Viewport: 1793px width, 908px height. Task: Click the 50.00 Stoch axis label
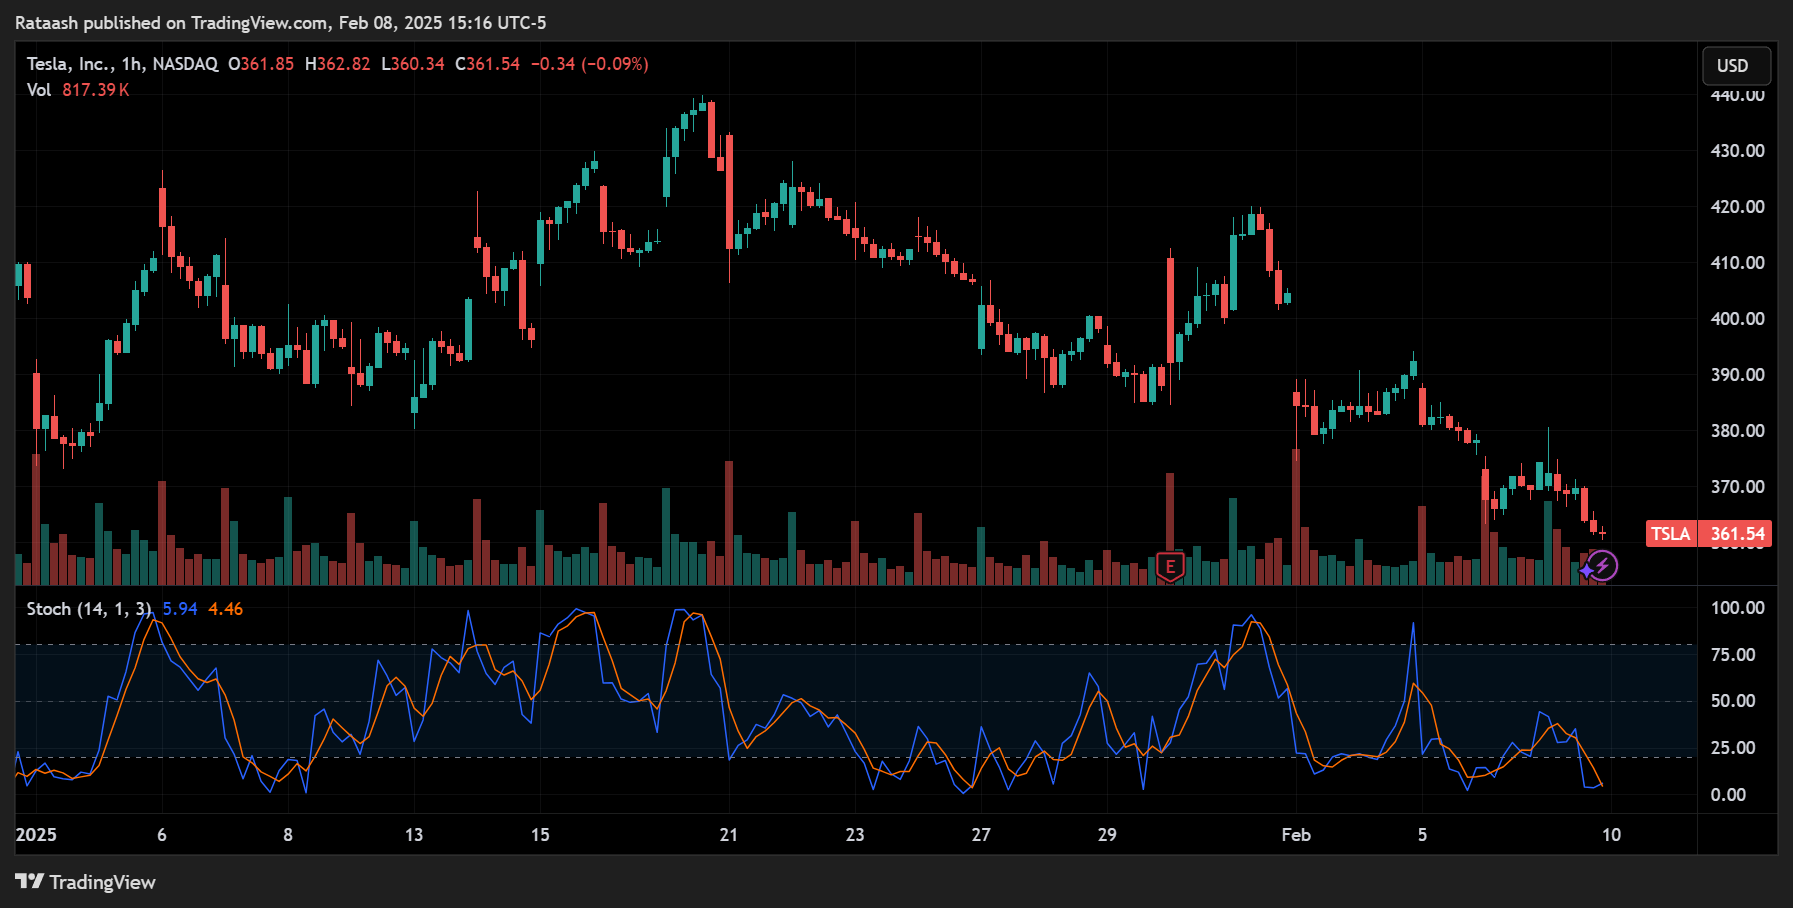pyautogui.click(x=1733, y=701)
